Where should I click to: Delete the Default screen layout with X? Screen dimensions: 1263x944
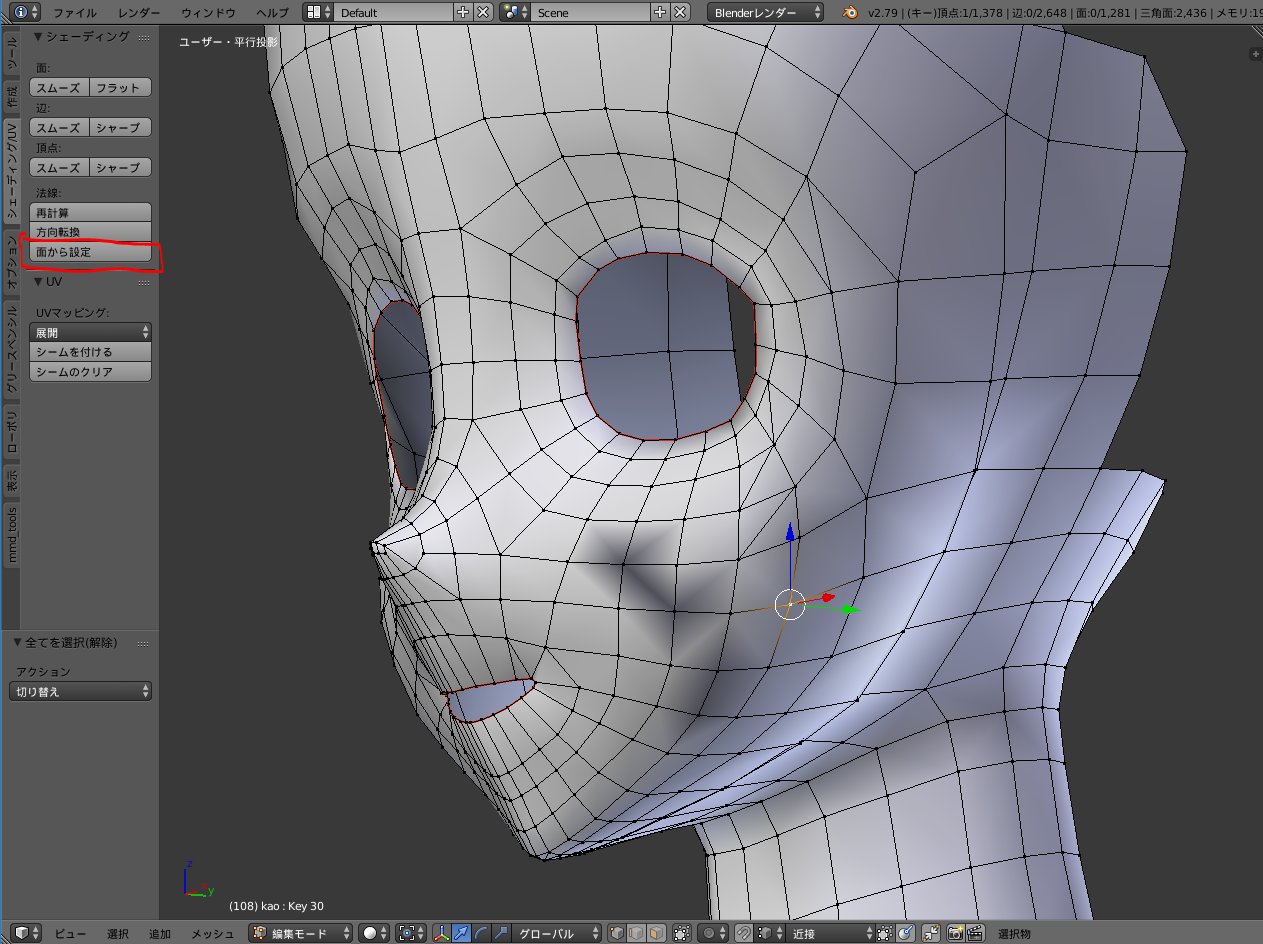[x=483, y=12]
